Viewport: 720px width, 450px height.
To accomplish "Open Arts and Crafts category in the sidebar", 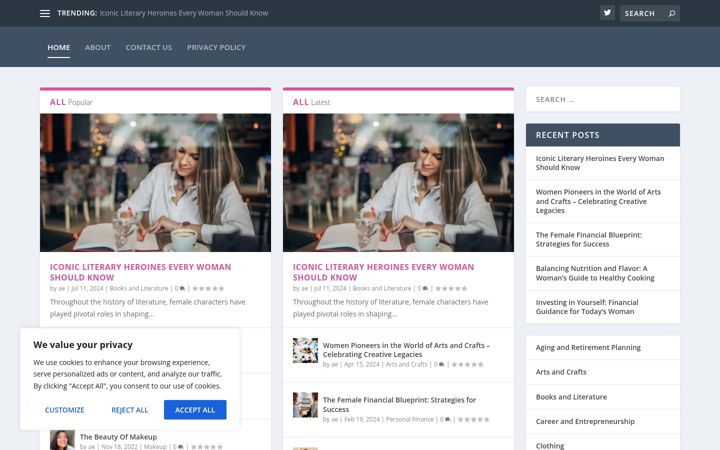I will point(561,372).
